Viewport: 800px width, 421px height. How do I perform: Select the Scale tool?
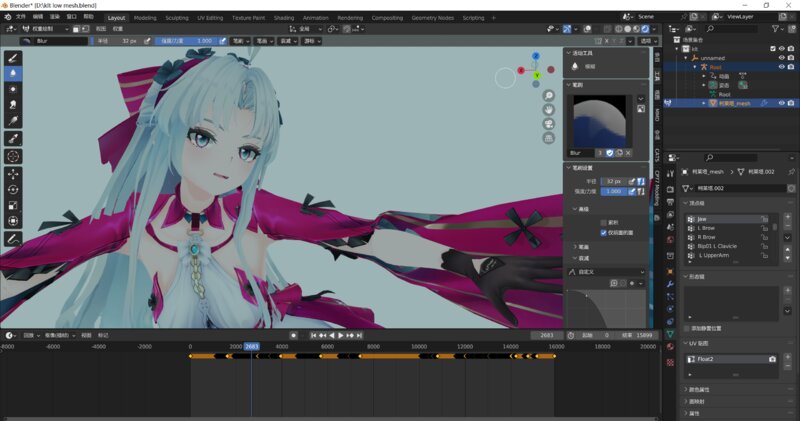(x=13, y=205)
